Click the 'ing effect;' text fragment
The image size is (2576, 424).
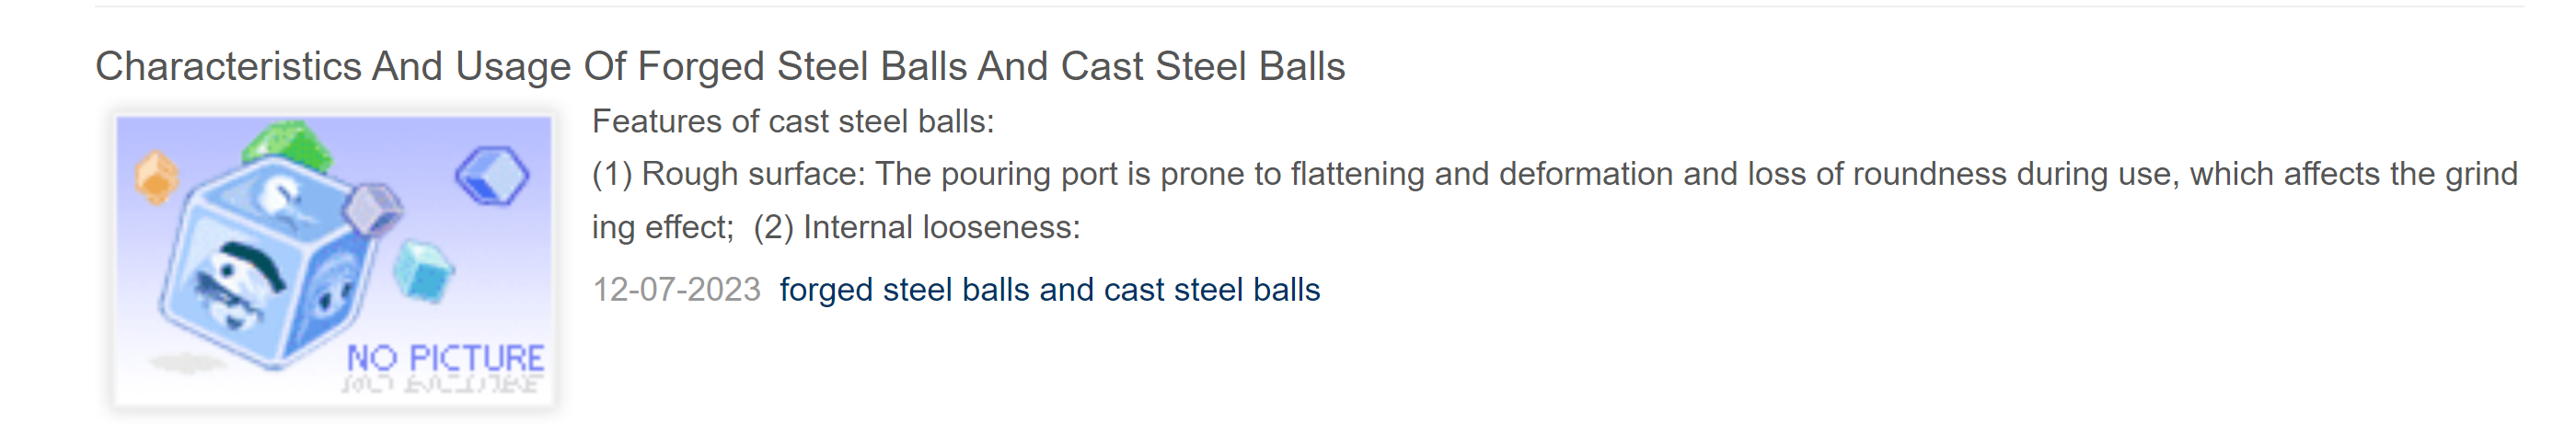pyautogui.click(x=663, y=227)
